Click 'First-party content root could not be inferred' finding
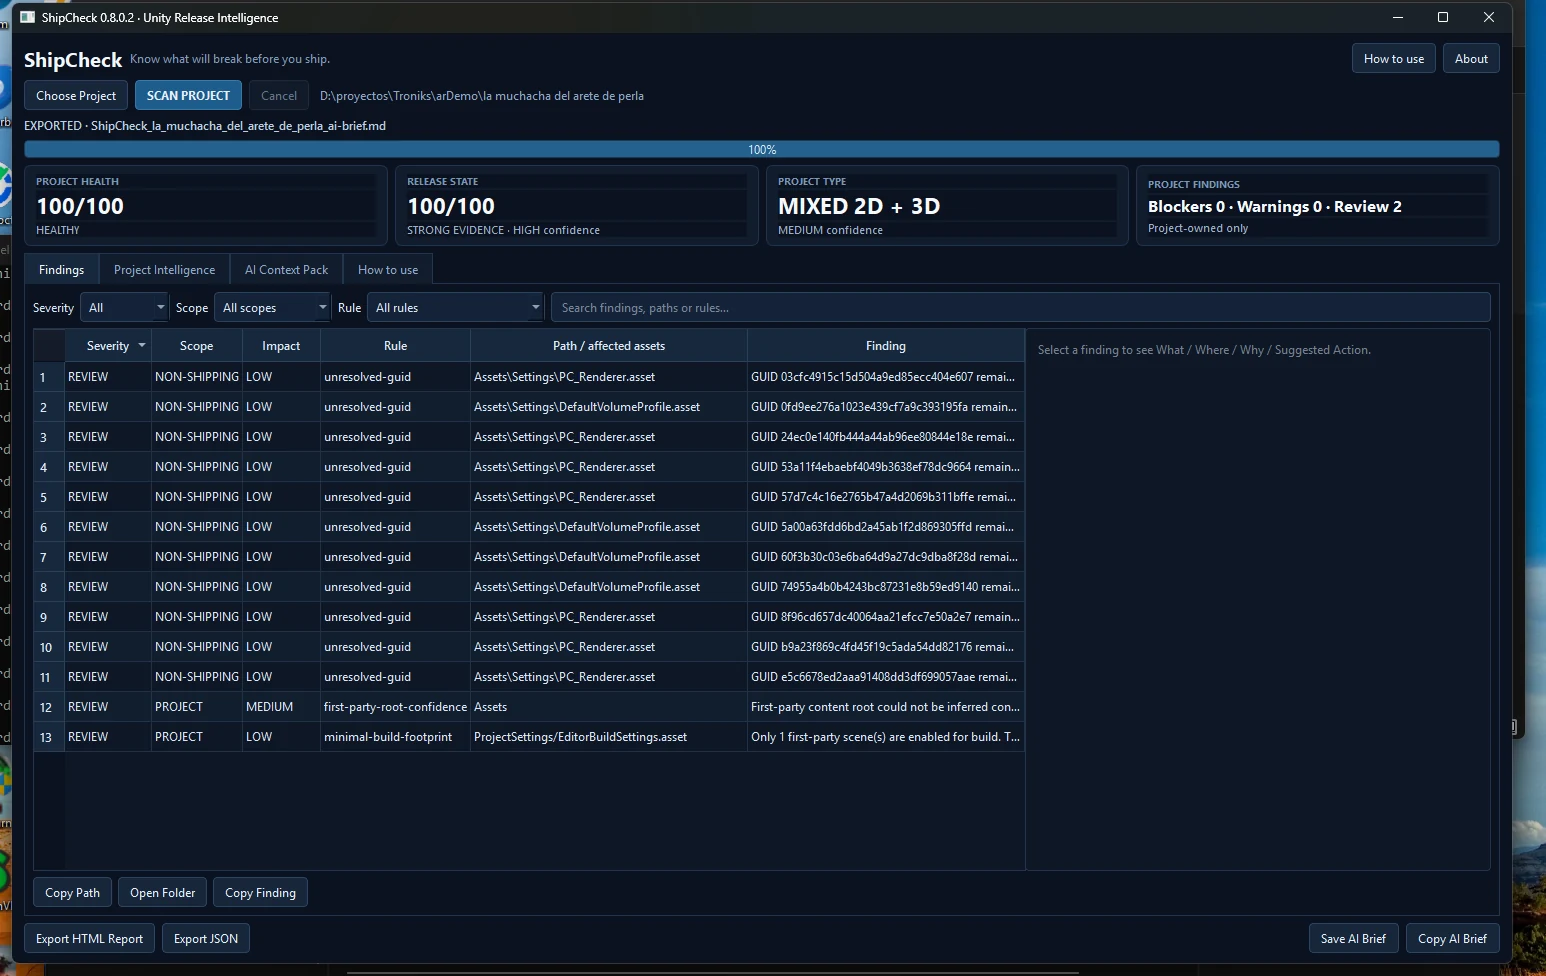Viewport: 1546px width, 976px height. [885, 707]
